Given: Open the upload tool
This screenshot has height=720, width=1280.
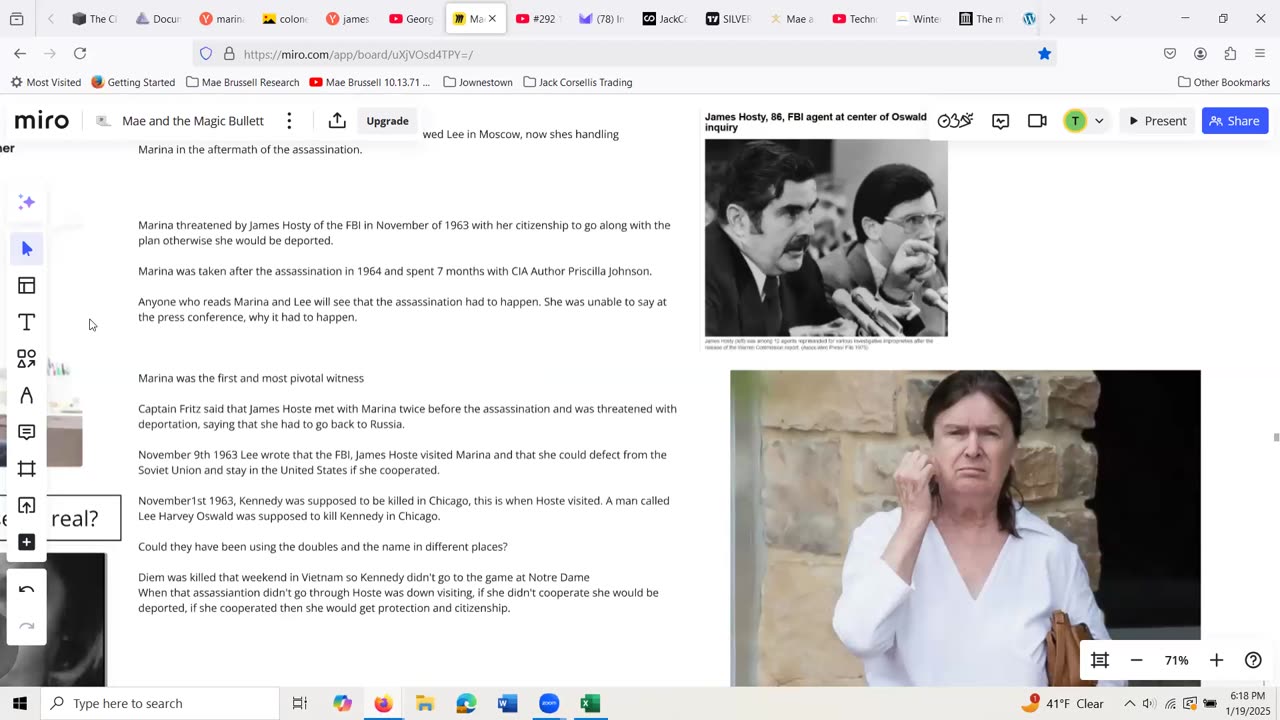Looking at the screenshot, I should pyautogui.click(x=27, y=506).
